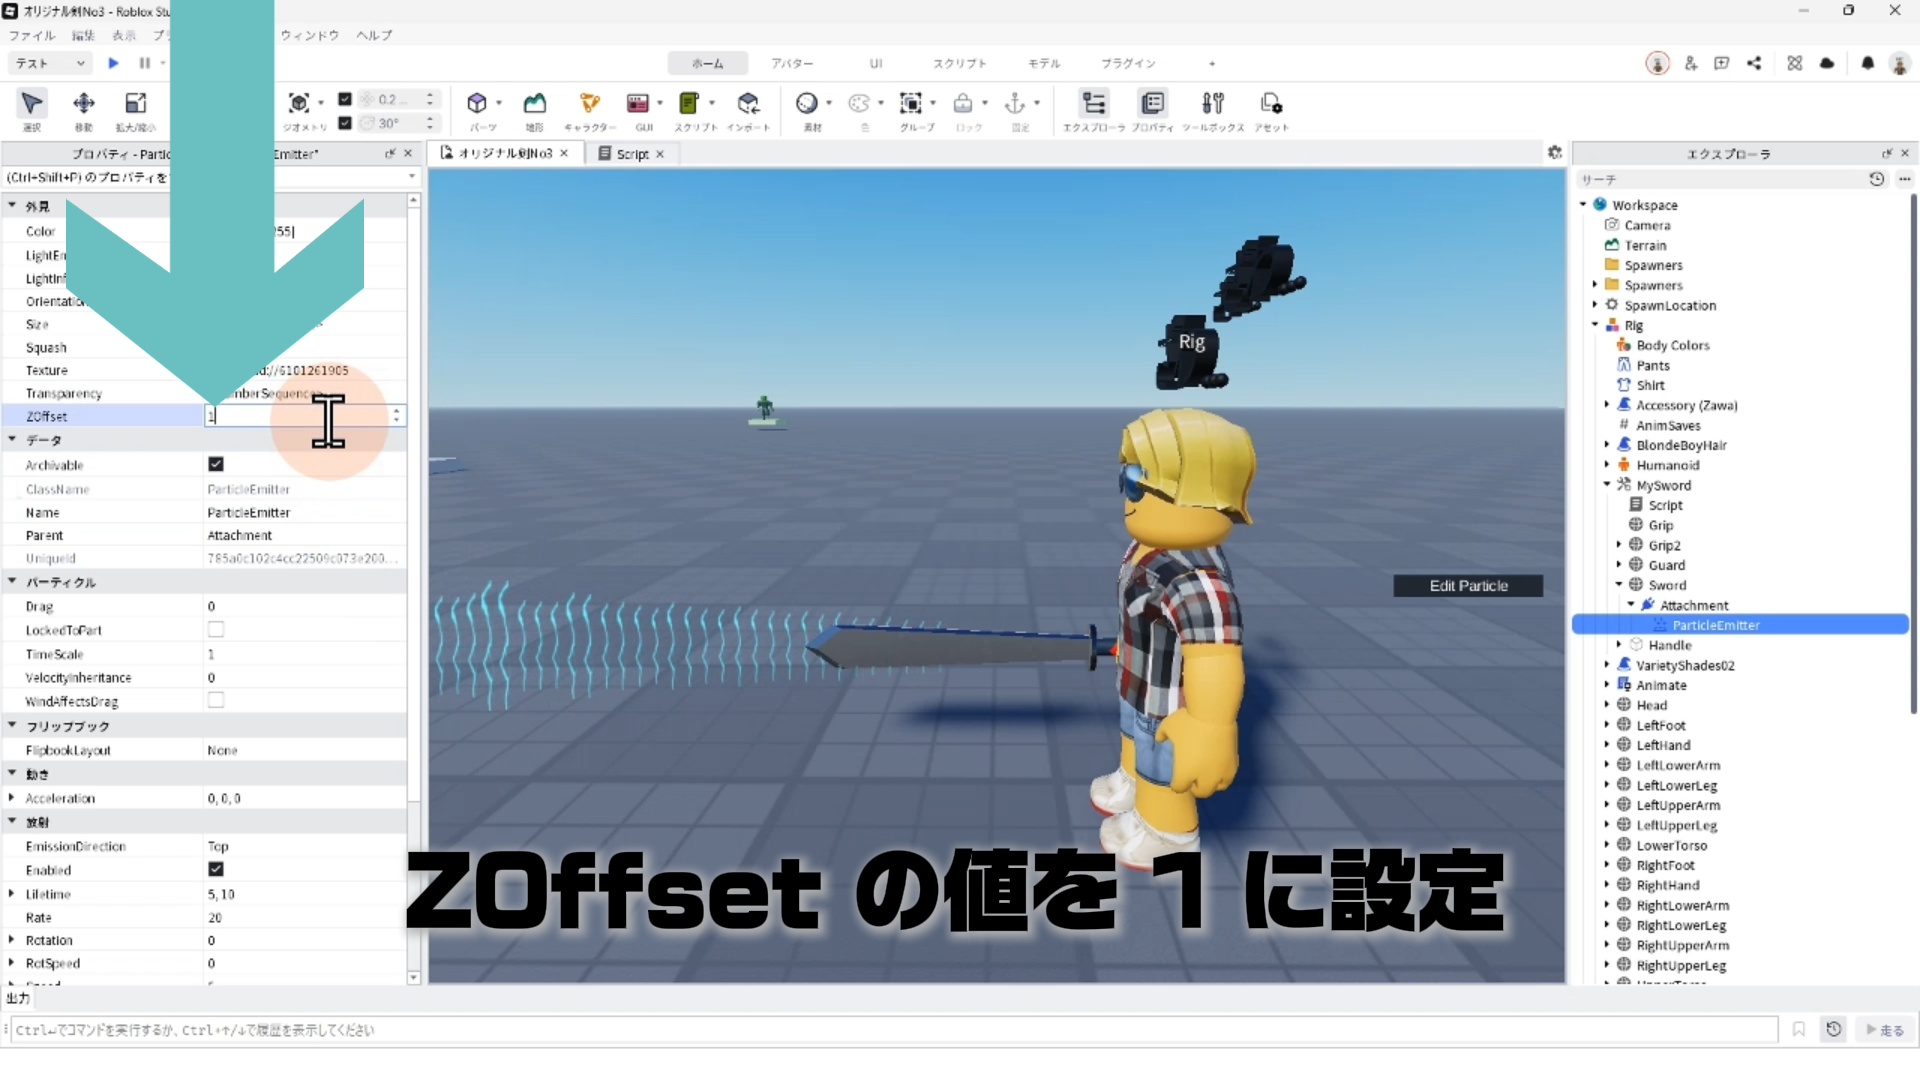This screenshot has width=1920, height=1080.
Task: Uncheck the Archivable checkbox
Action: pos(216,464)
